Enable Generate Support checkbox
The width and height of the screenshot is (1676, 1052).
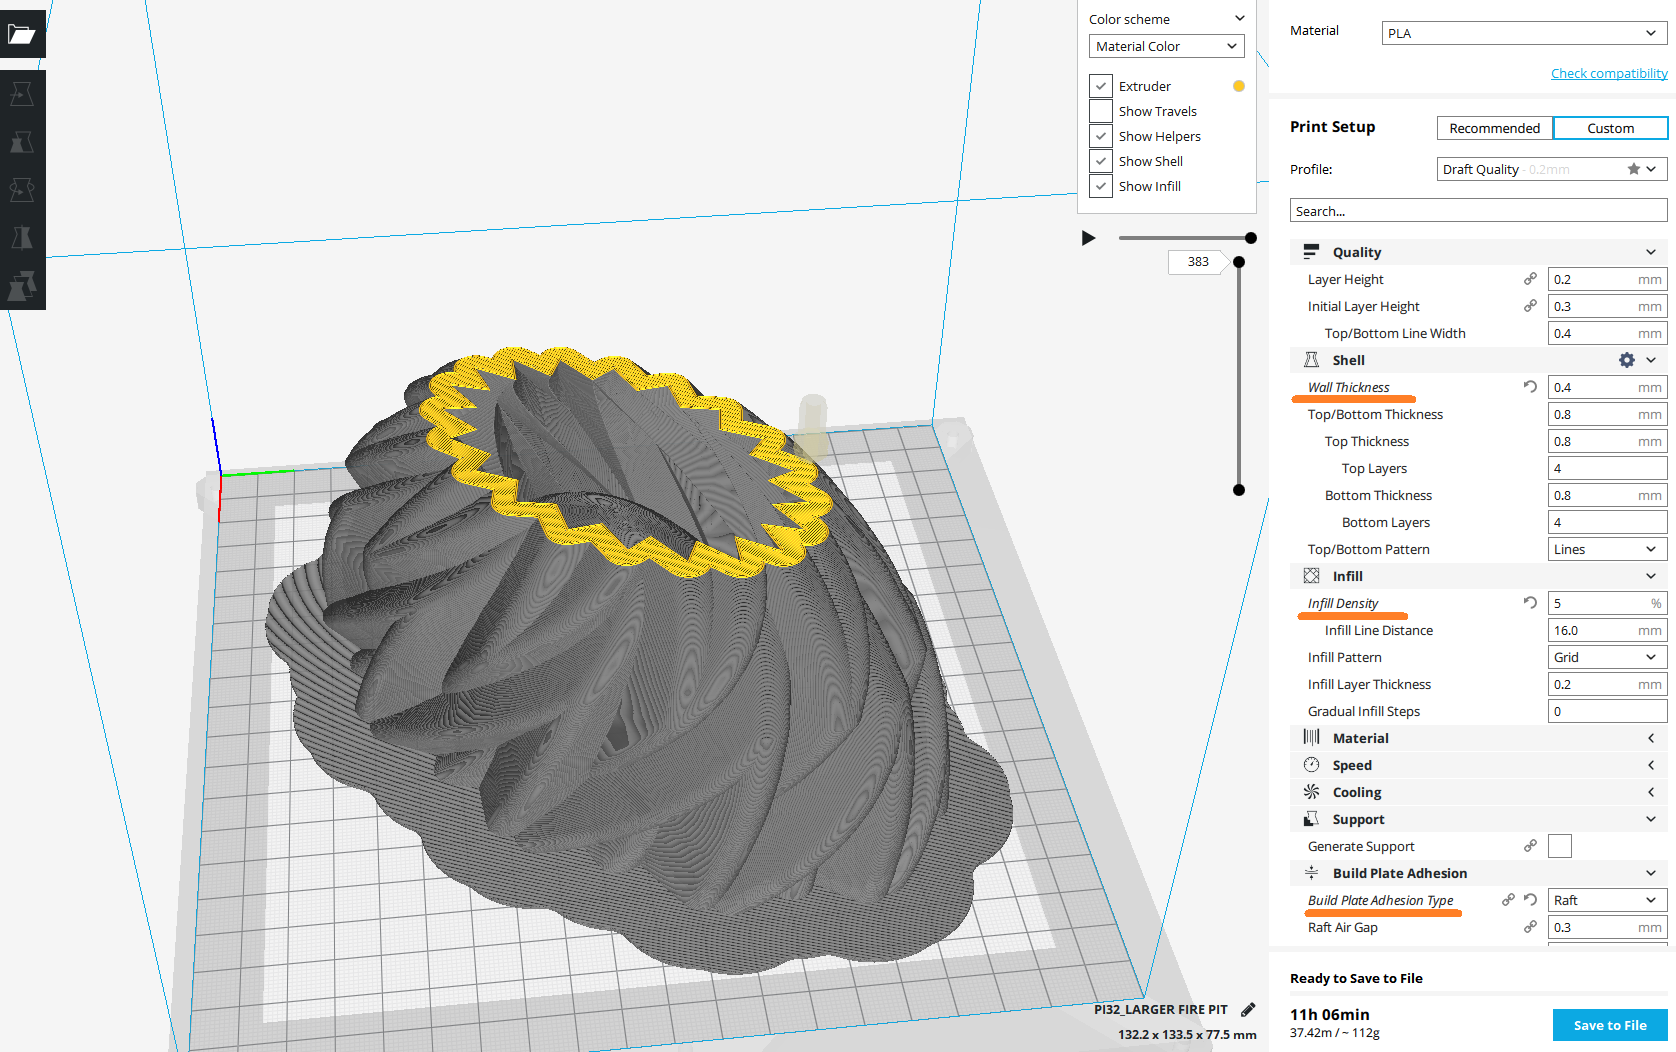click(x=1560, y=846)
